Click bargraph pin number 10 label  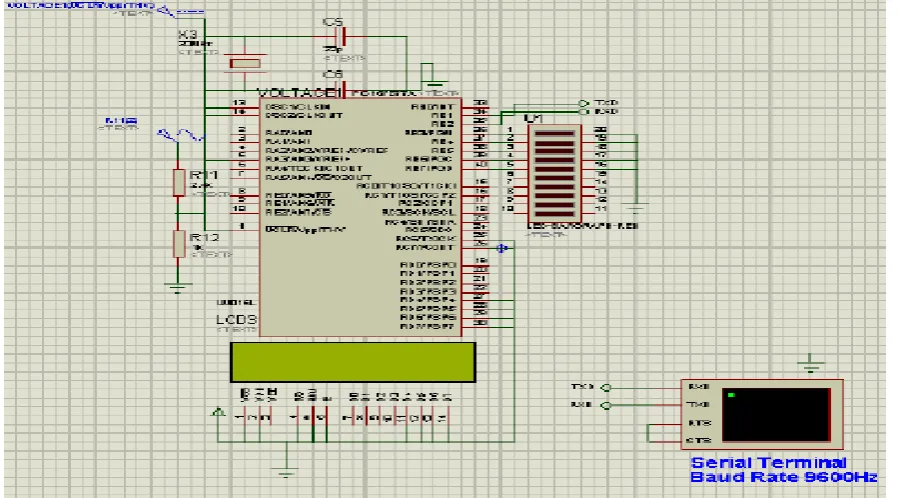(x=508, y=209)
